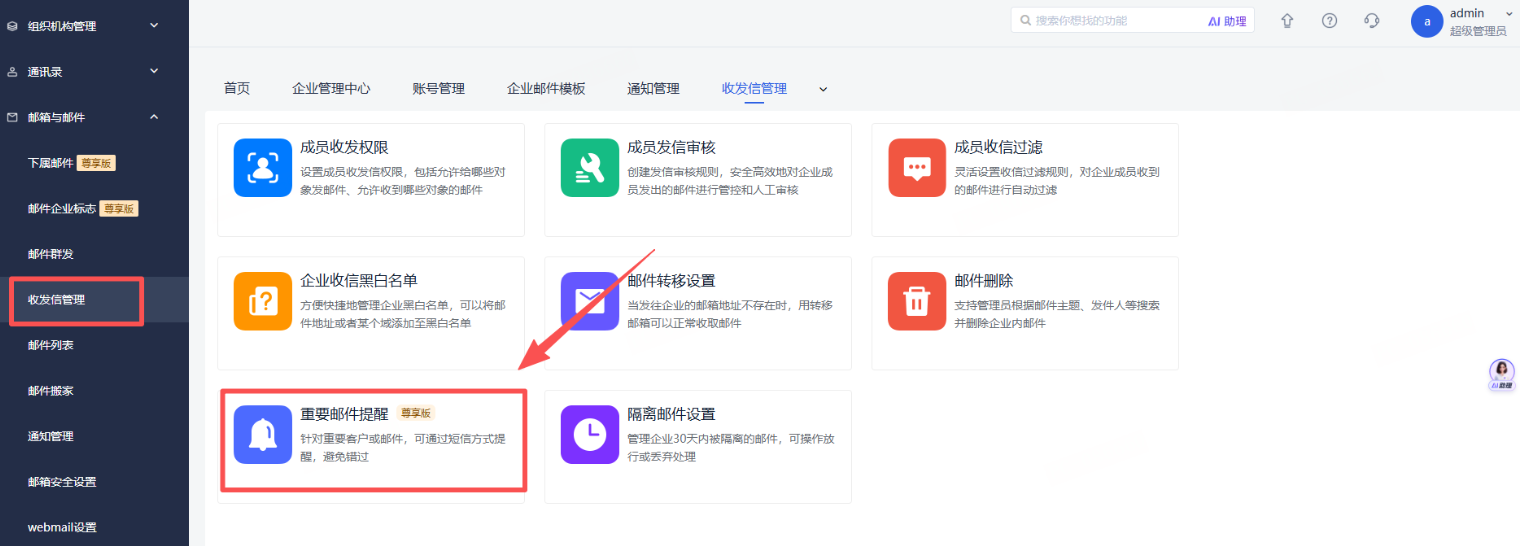Open the 成员收发权限 card icon
This screenshot has height=546, width=1520.
point(262,167)
